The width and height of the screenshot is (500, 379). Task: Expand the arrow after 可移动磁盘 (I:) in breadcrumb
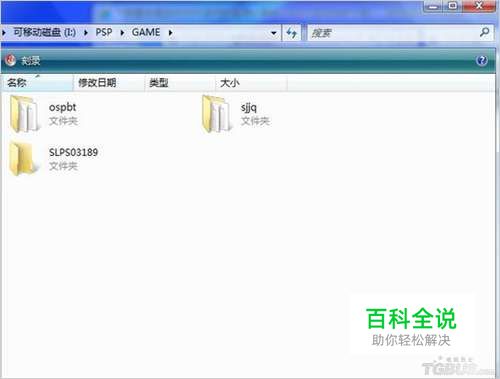point(86,33)
